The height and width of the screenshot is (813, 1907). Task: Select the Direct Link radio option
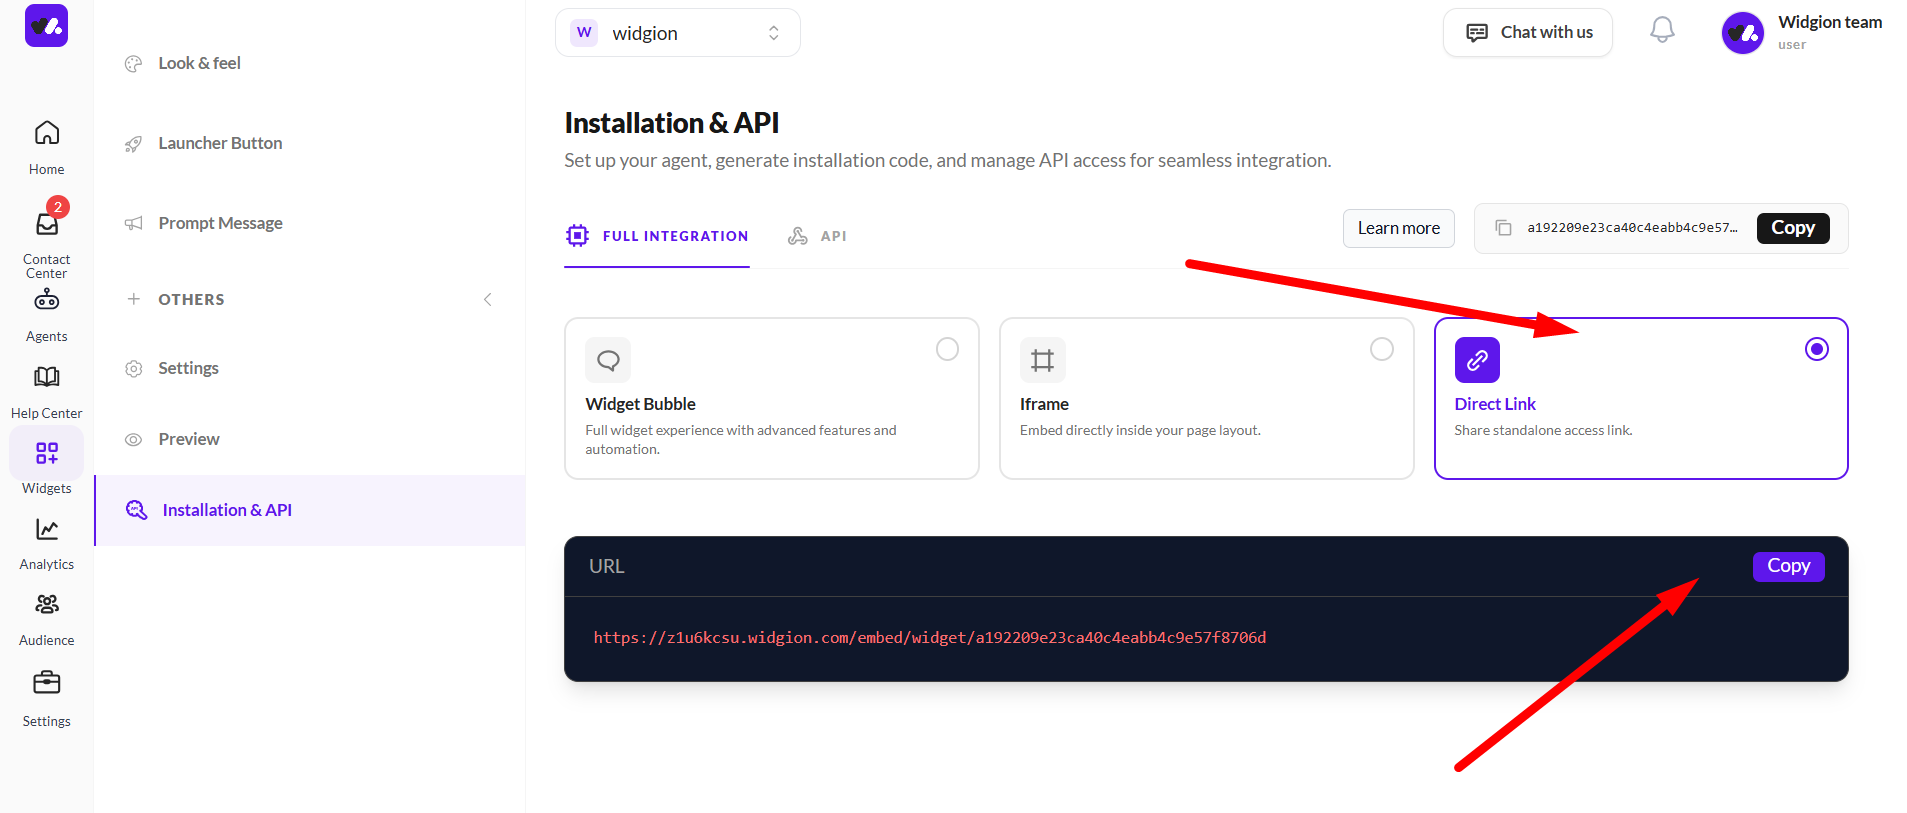click(1816, 349)
